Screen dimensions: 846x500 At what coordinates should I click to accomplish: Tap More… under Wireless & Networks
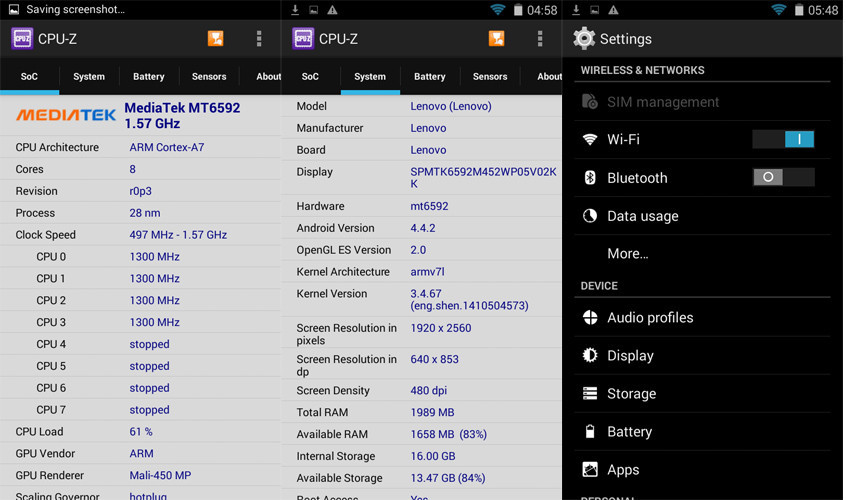pyautogui.click(x=628, y=254)
